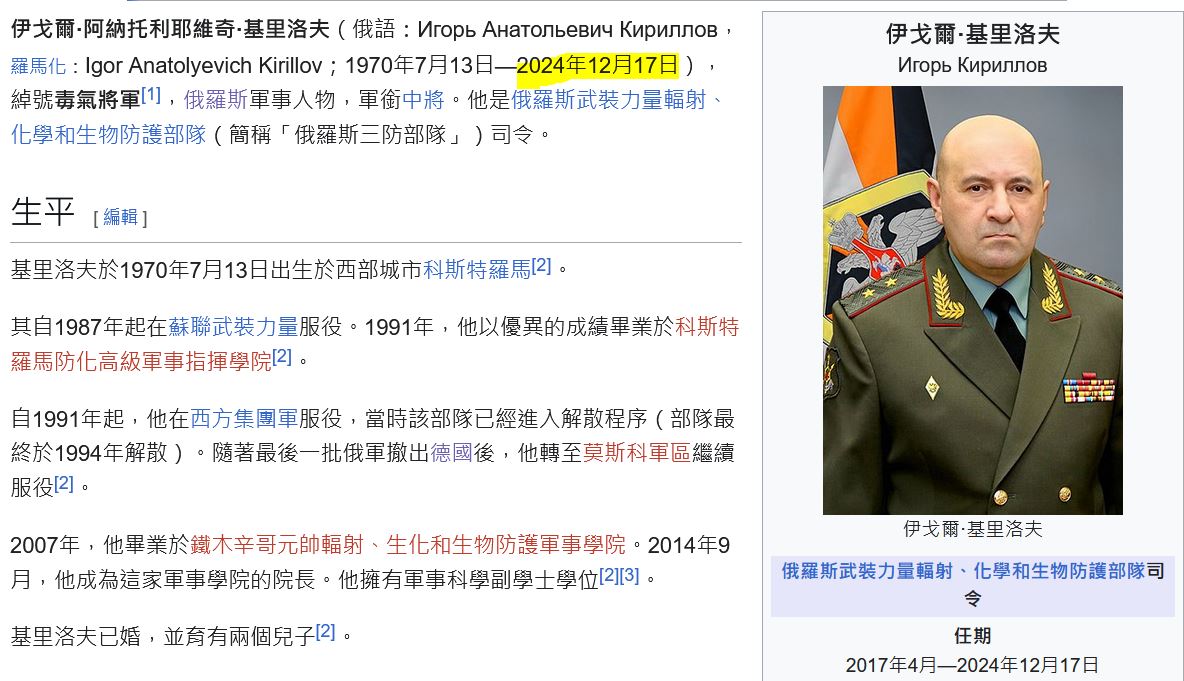Click reference [2] after 科斯特羅馬 birthplace
The image size is (1184, 681).
[541, 266]
